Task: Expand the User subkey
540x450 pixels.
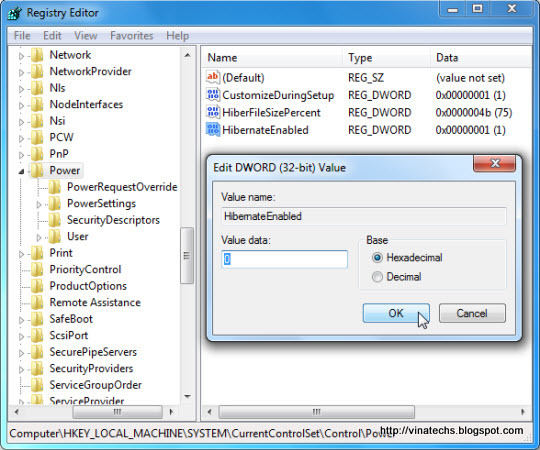Action: pyautogui.click(x=39, y=237)
